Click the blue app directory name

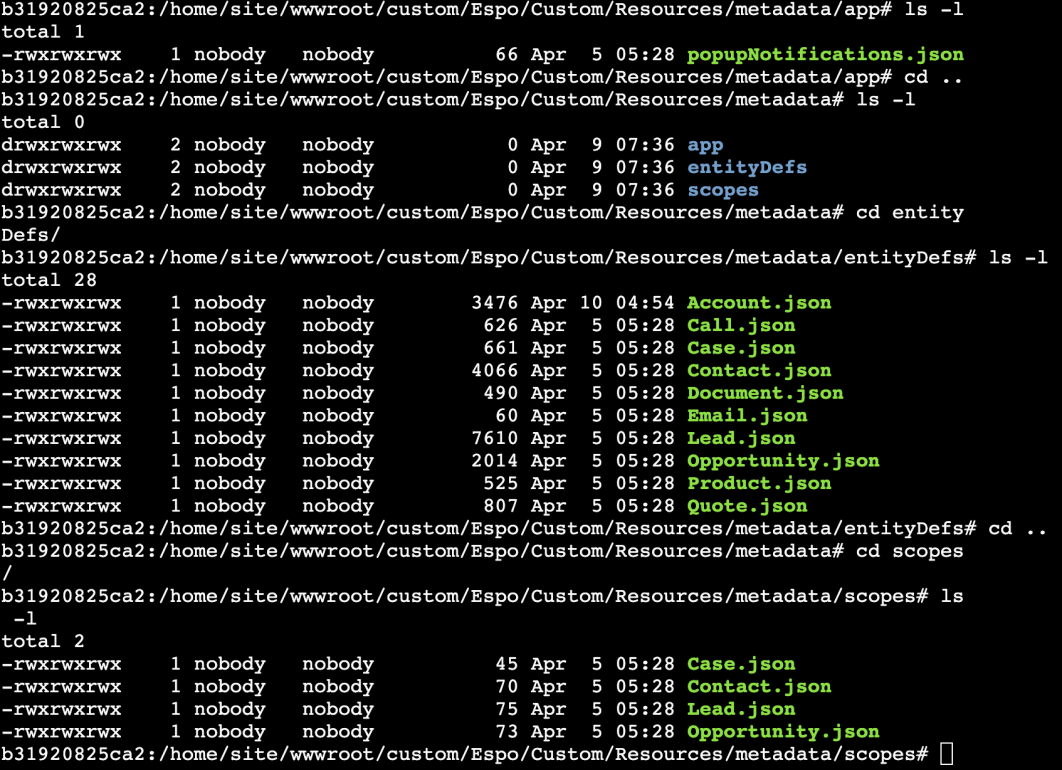coord(705,145)
